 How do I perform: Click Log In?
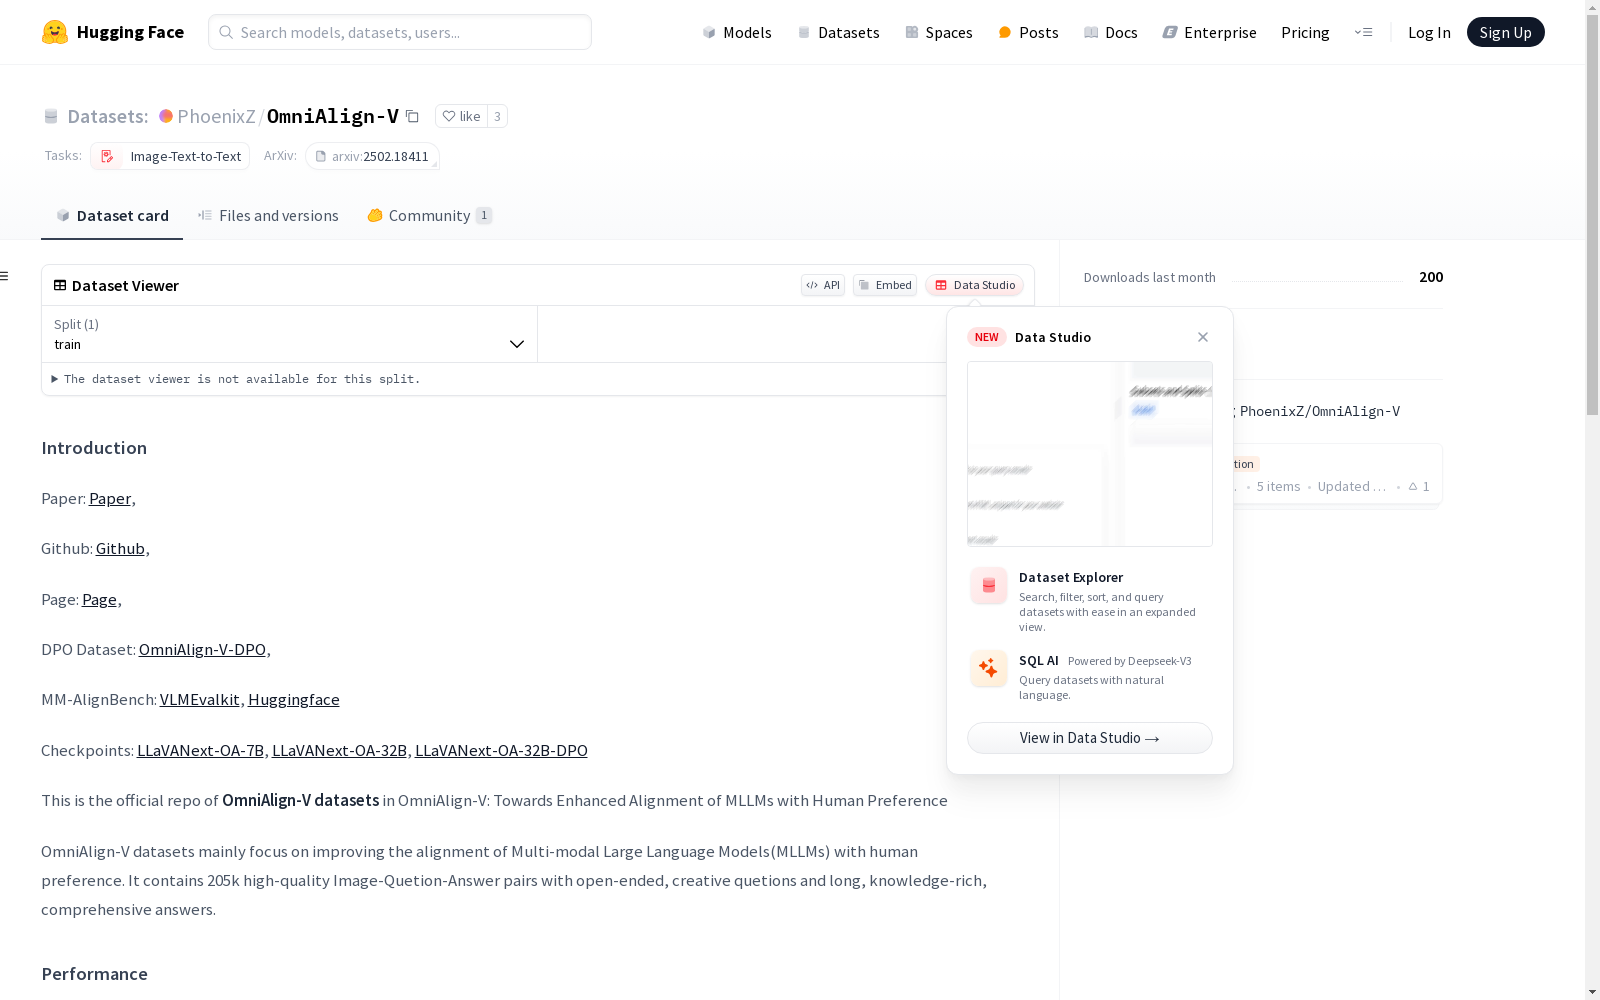point(1429,32)
